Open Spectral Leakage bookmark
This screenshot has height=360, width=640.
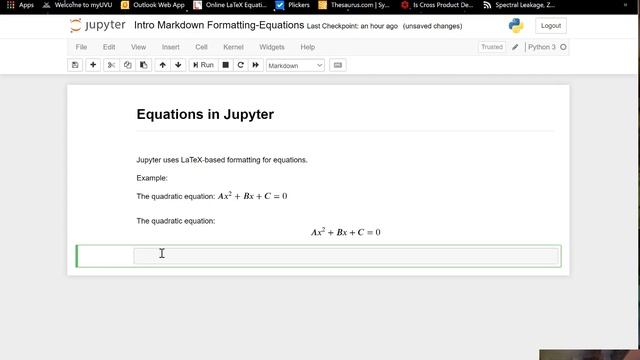519,5
